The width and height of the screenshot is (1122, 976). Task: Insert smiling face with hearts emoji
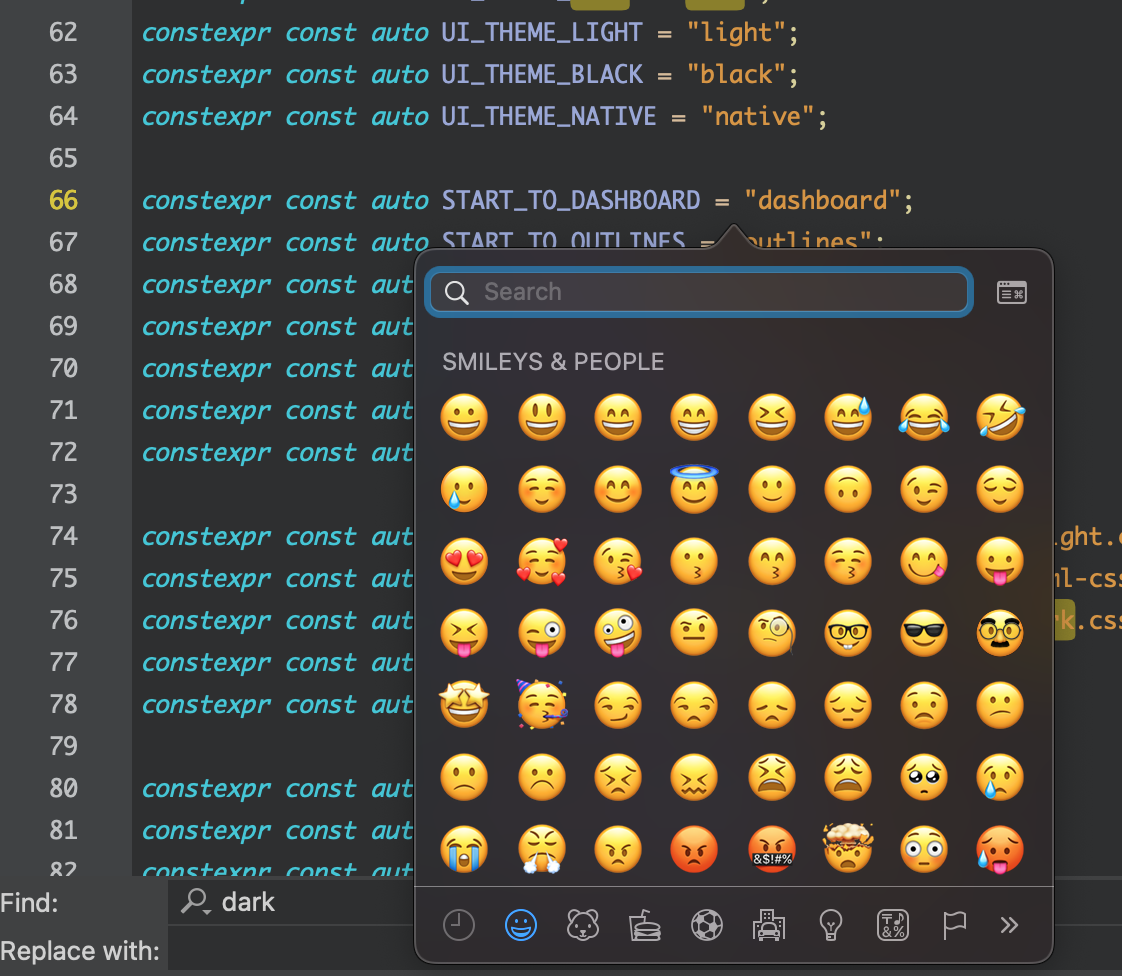click(x=542, y=561)
